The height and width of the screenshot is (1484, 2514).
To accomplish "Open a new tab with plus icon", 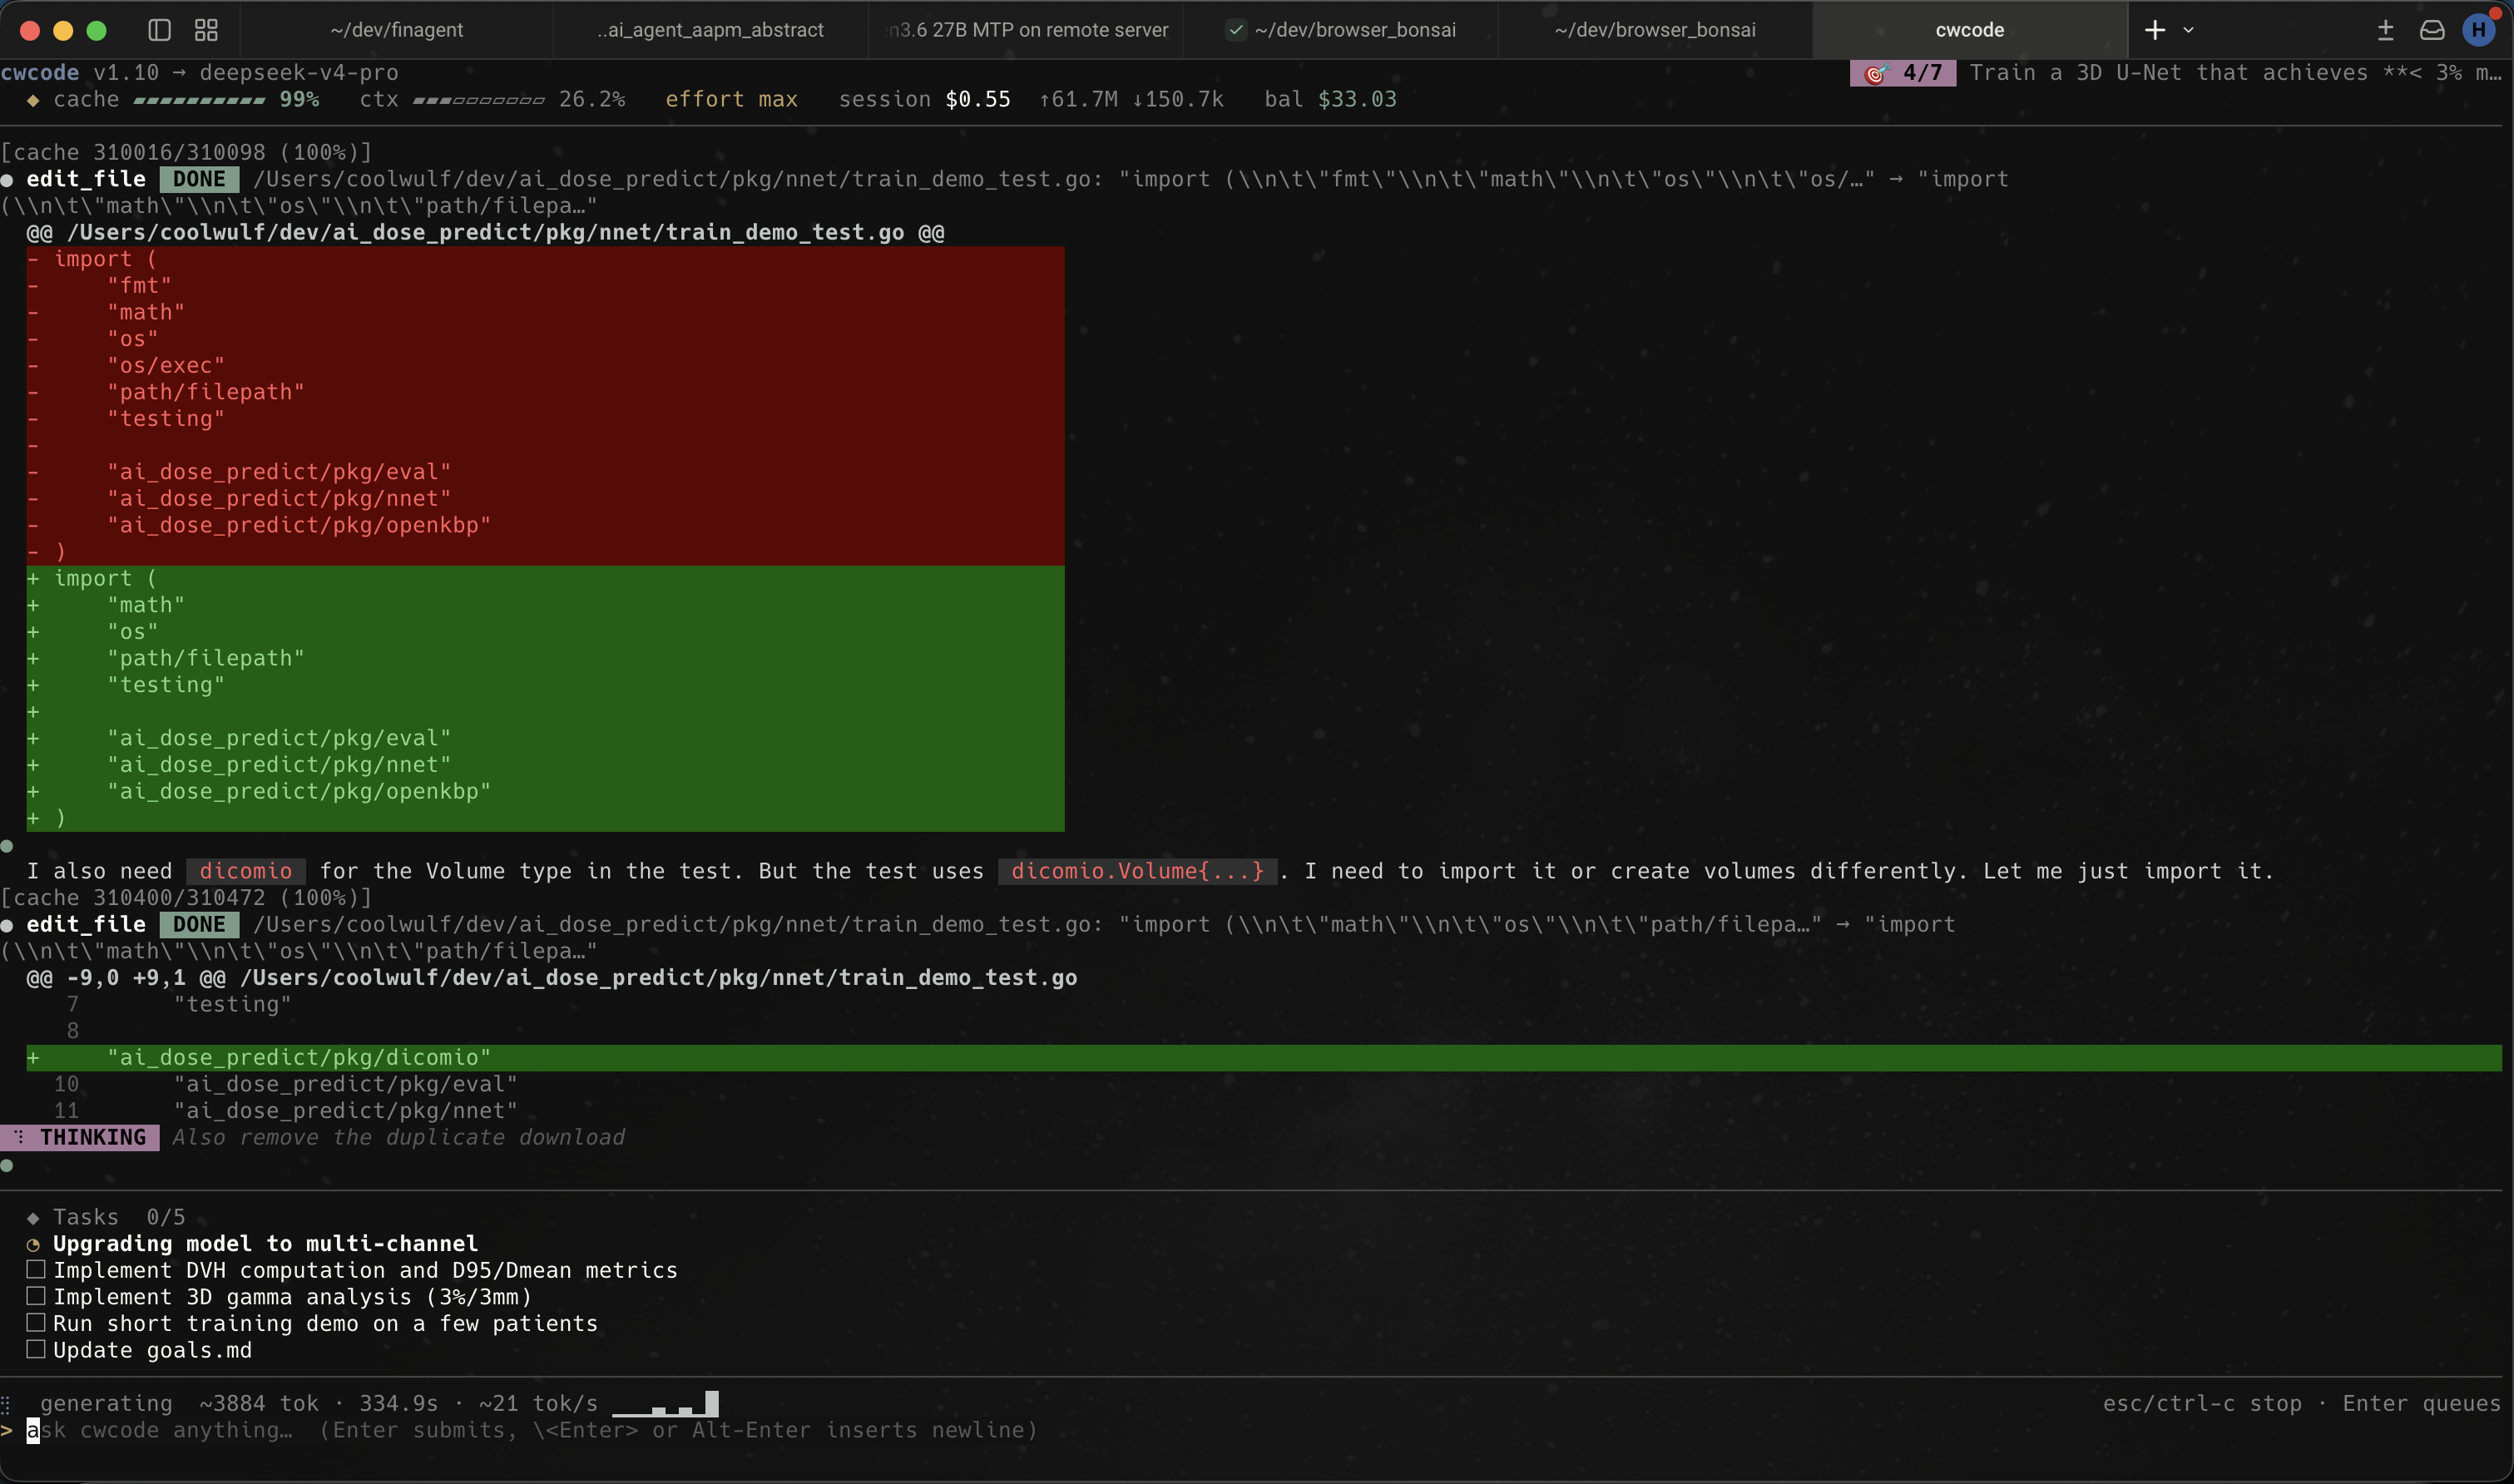I will coord(2155,30).
